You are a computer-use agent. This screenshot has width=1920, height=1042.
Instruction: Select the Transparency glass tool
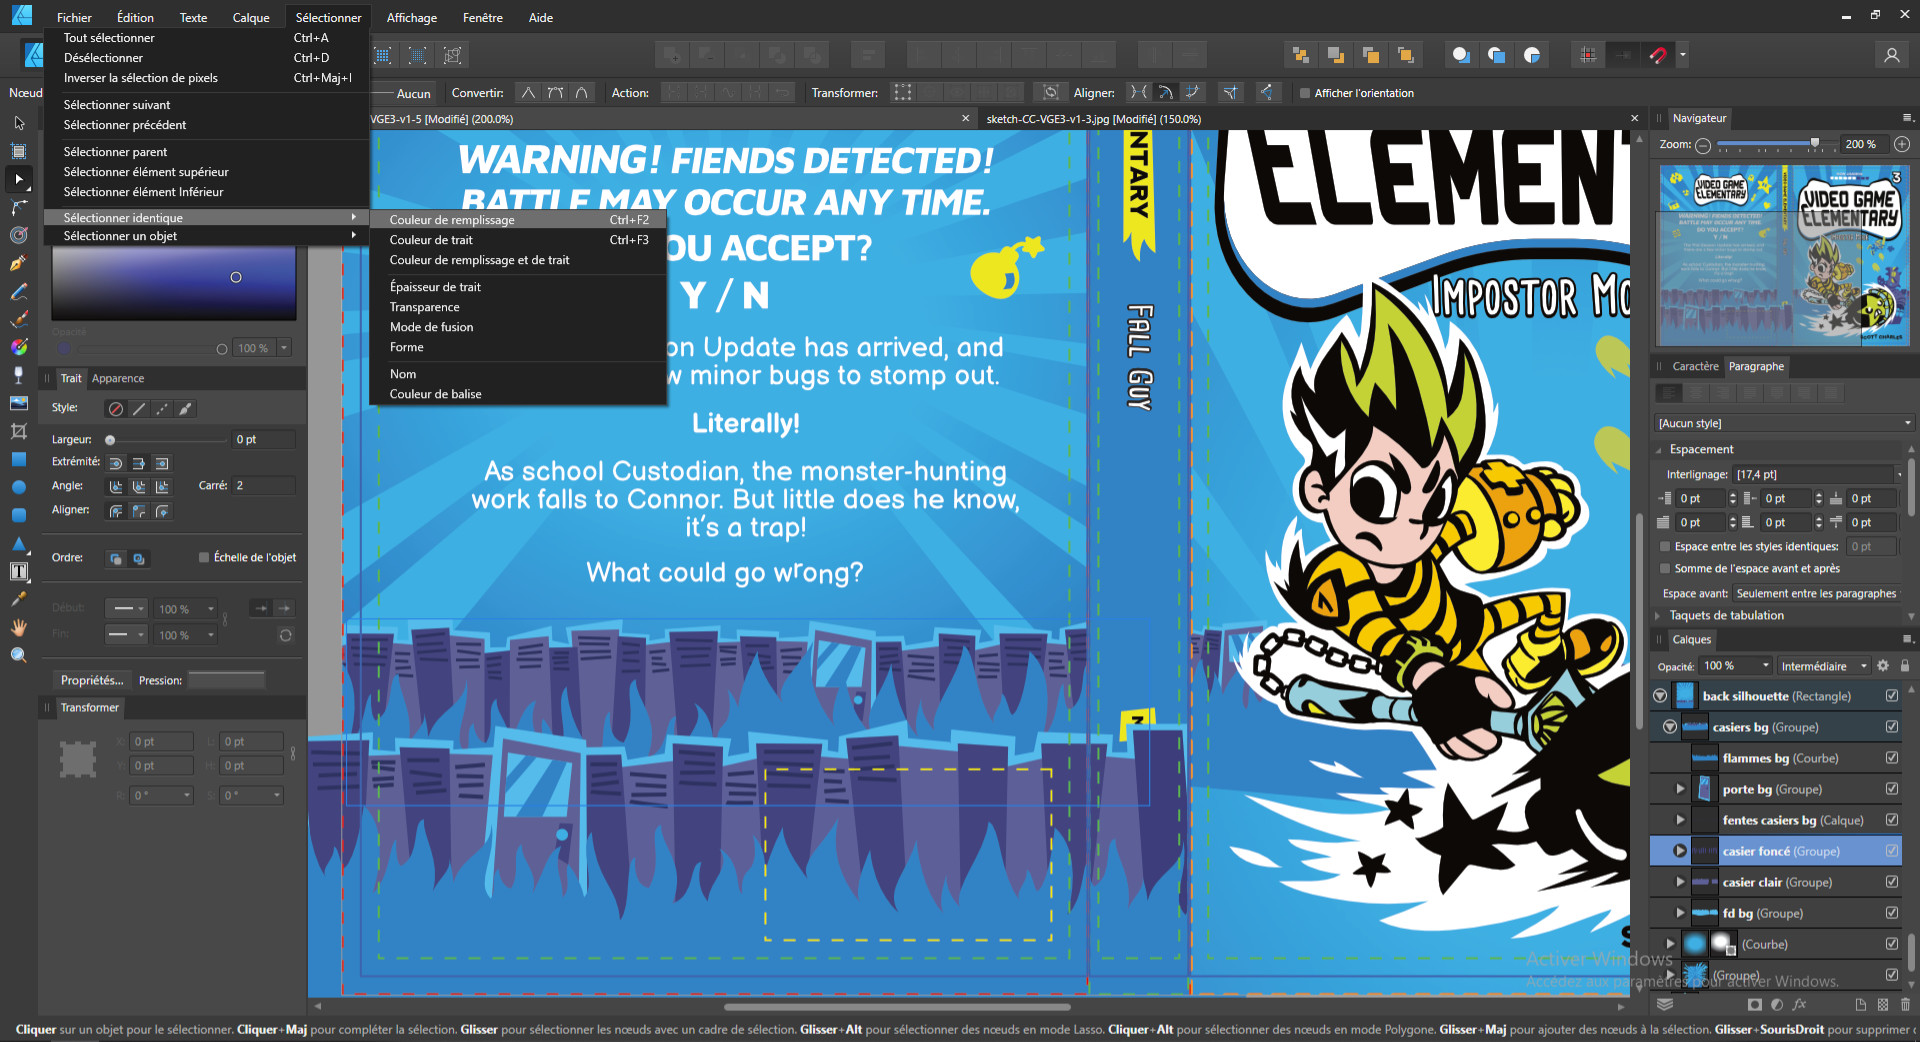click(x=18, y=375)
